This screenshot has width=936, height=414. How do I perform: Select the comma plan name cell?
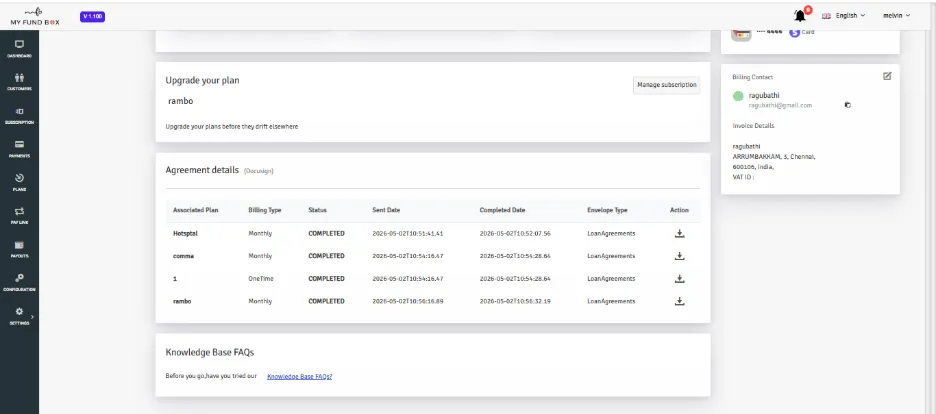183,256
